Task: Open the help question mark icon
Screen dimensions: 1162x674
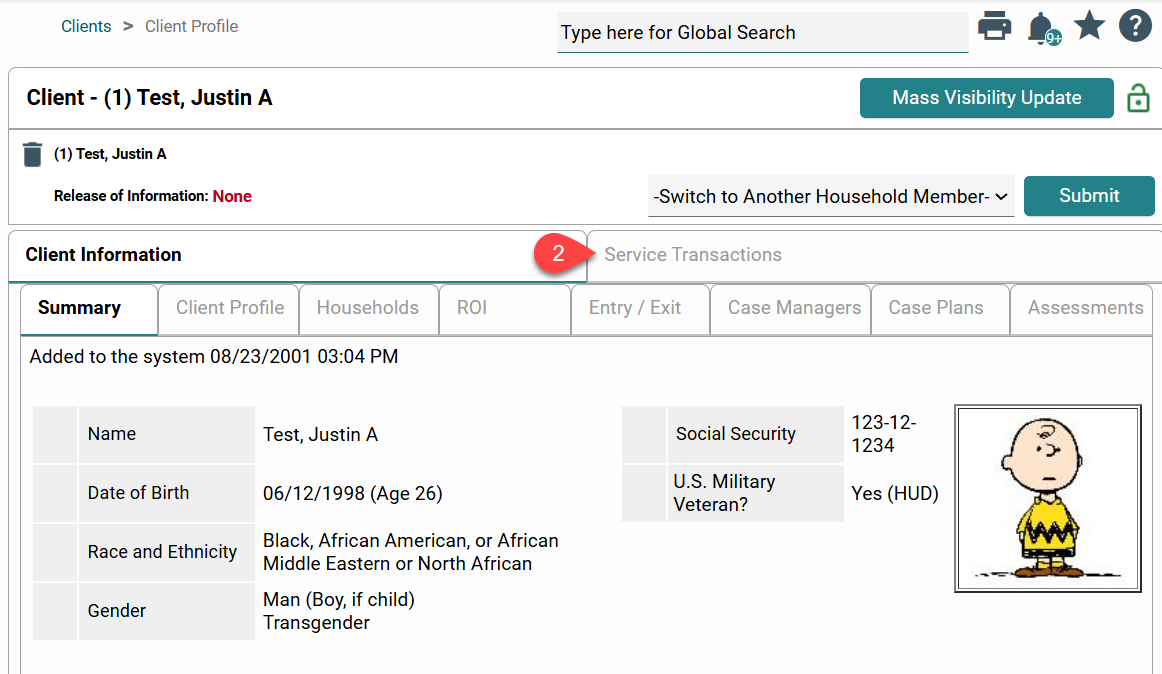Action: tap(1135, 26)
